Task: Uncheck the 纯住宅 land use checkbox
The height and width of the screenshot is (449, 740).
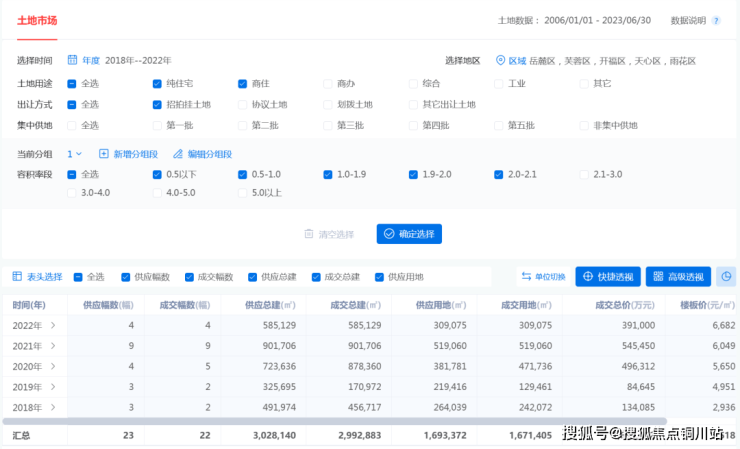Action: [x=157, y=83]
